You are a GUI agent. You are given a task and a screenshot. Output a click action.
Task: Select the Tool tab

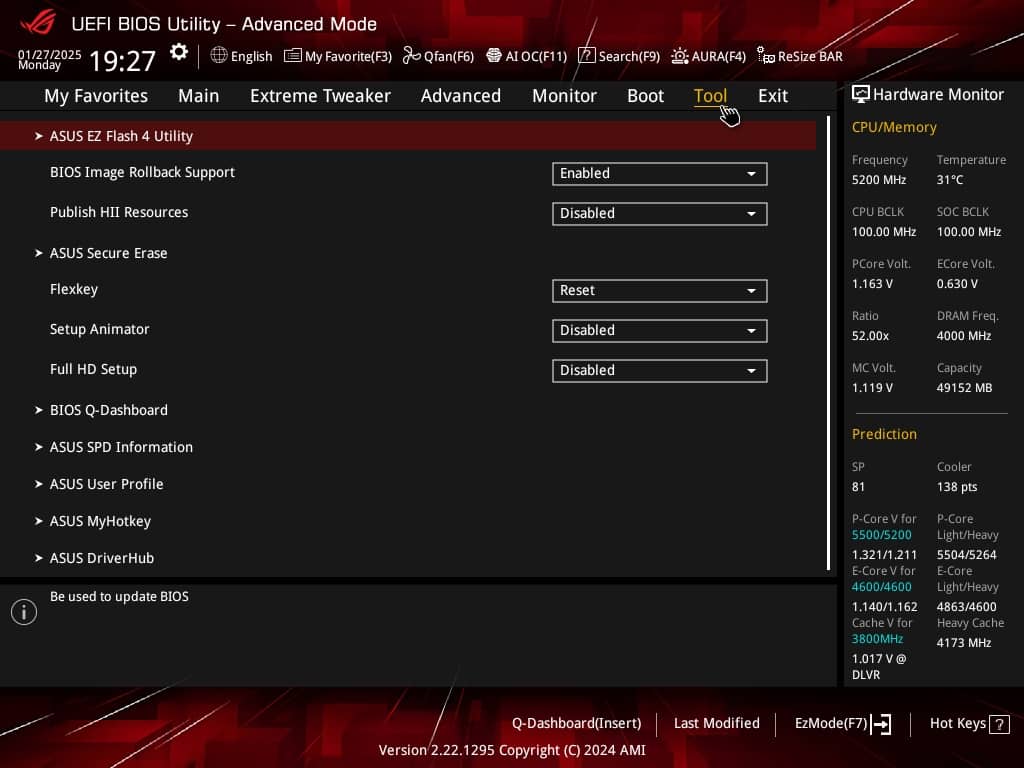pyautogui.click(x=710, y=96)
